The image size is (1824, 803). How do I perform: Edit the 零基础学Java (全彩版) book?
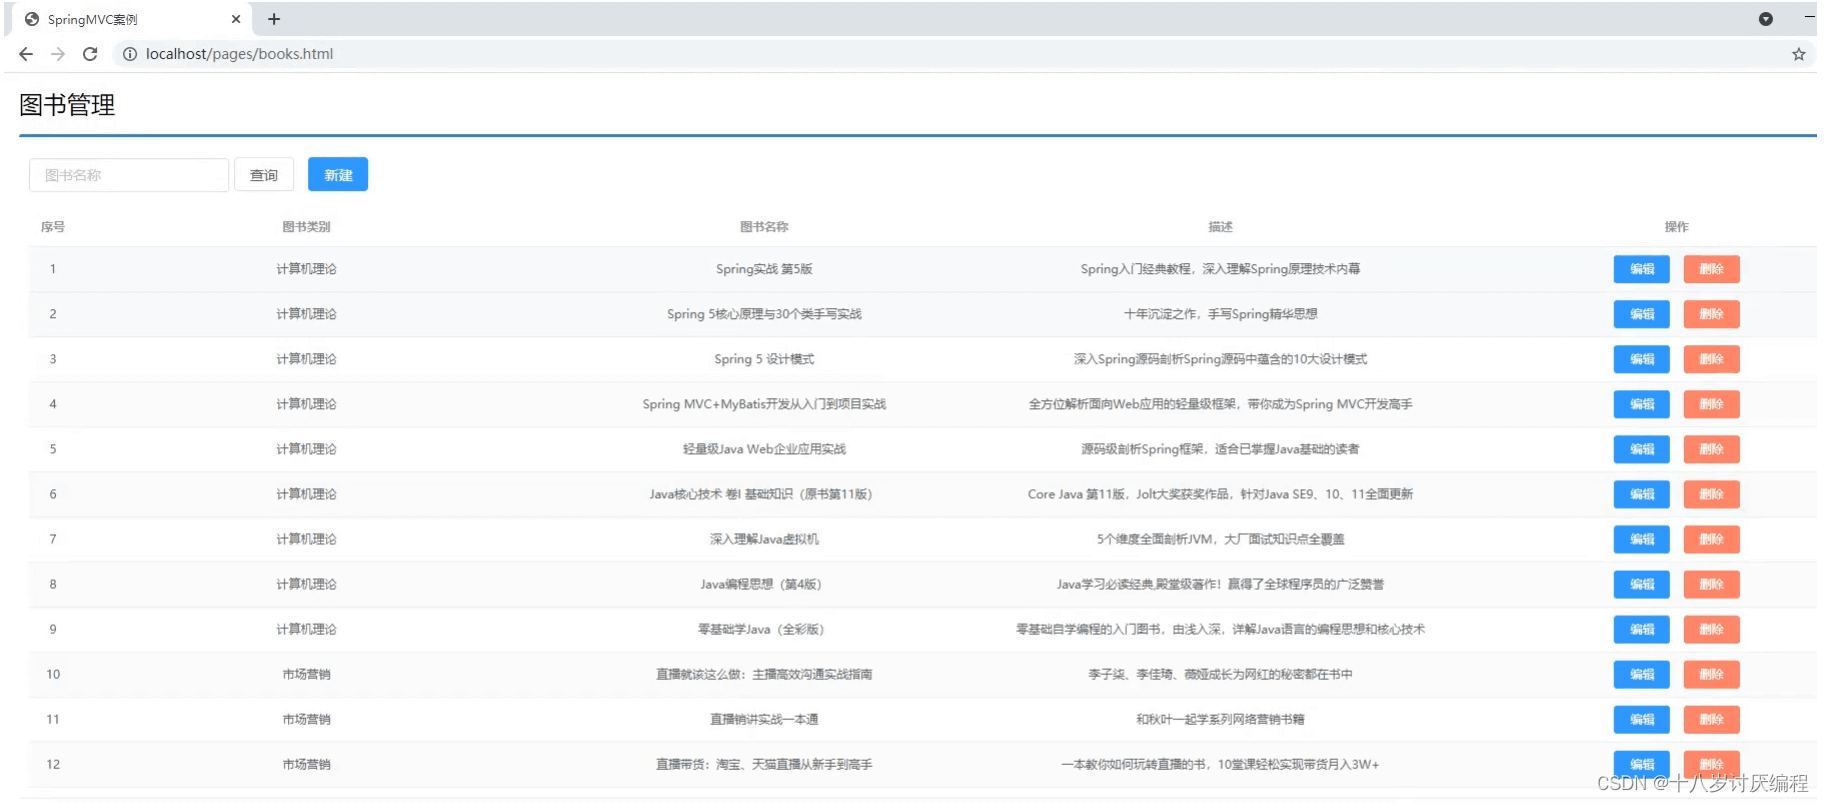[x=1641, y=629]
